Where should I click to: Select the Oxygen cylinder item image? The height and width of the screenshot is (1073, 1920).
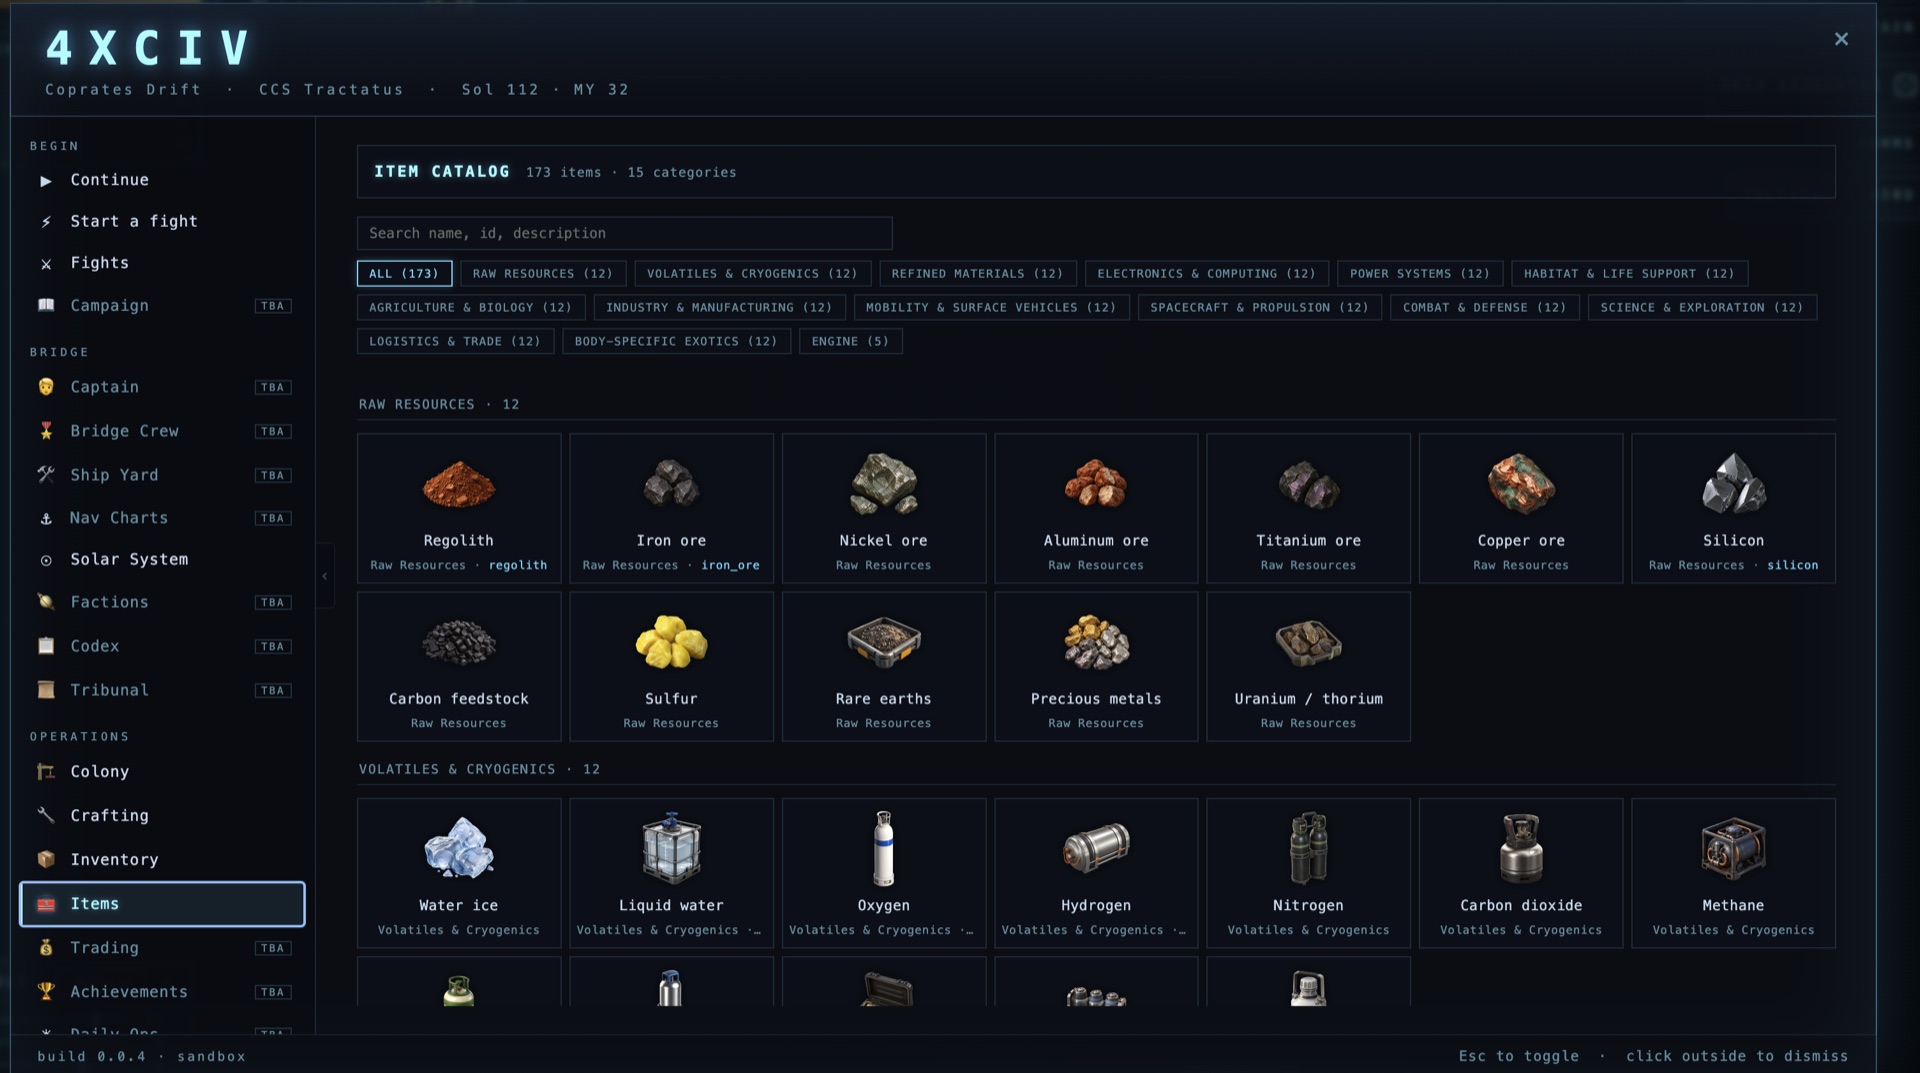[883, 848]
